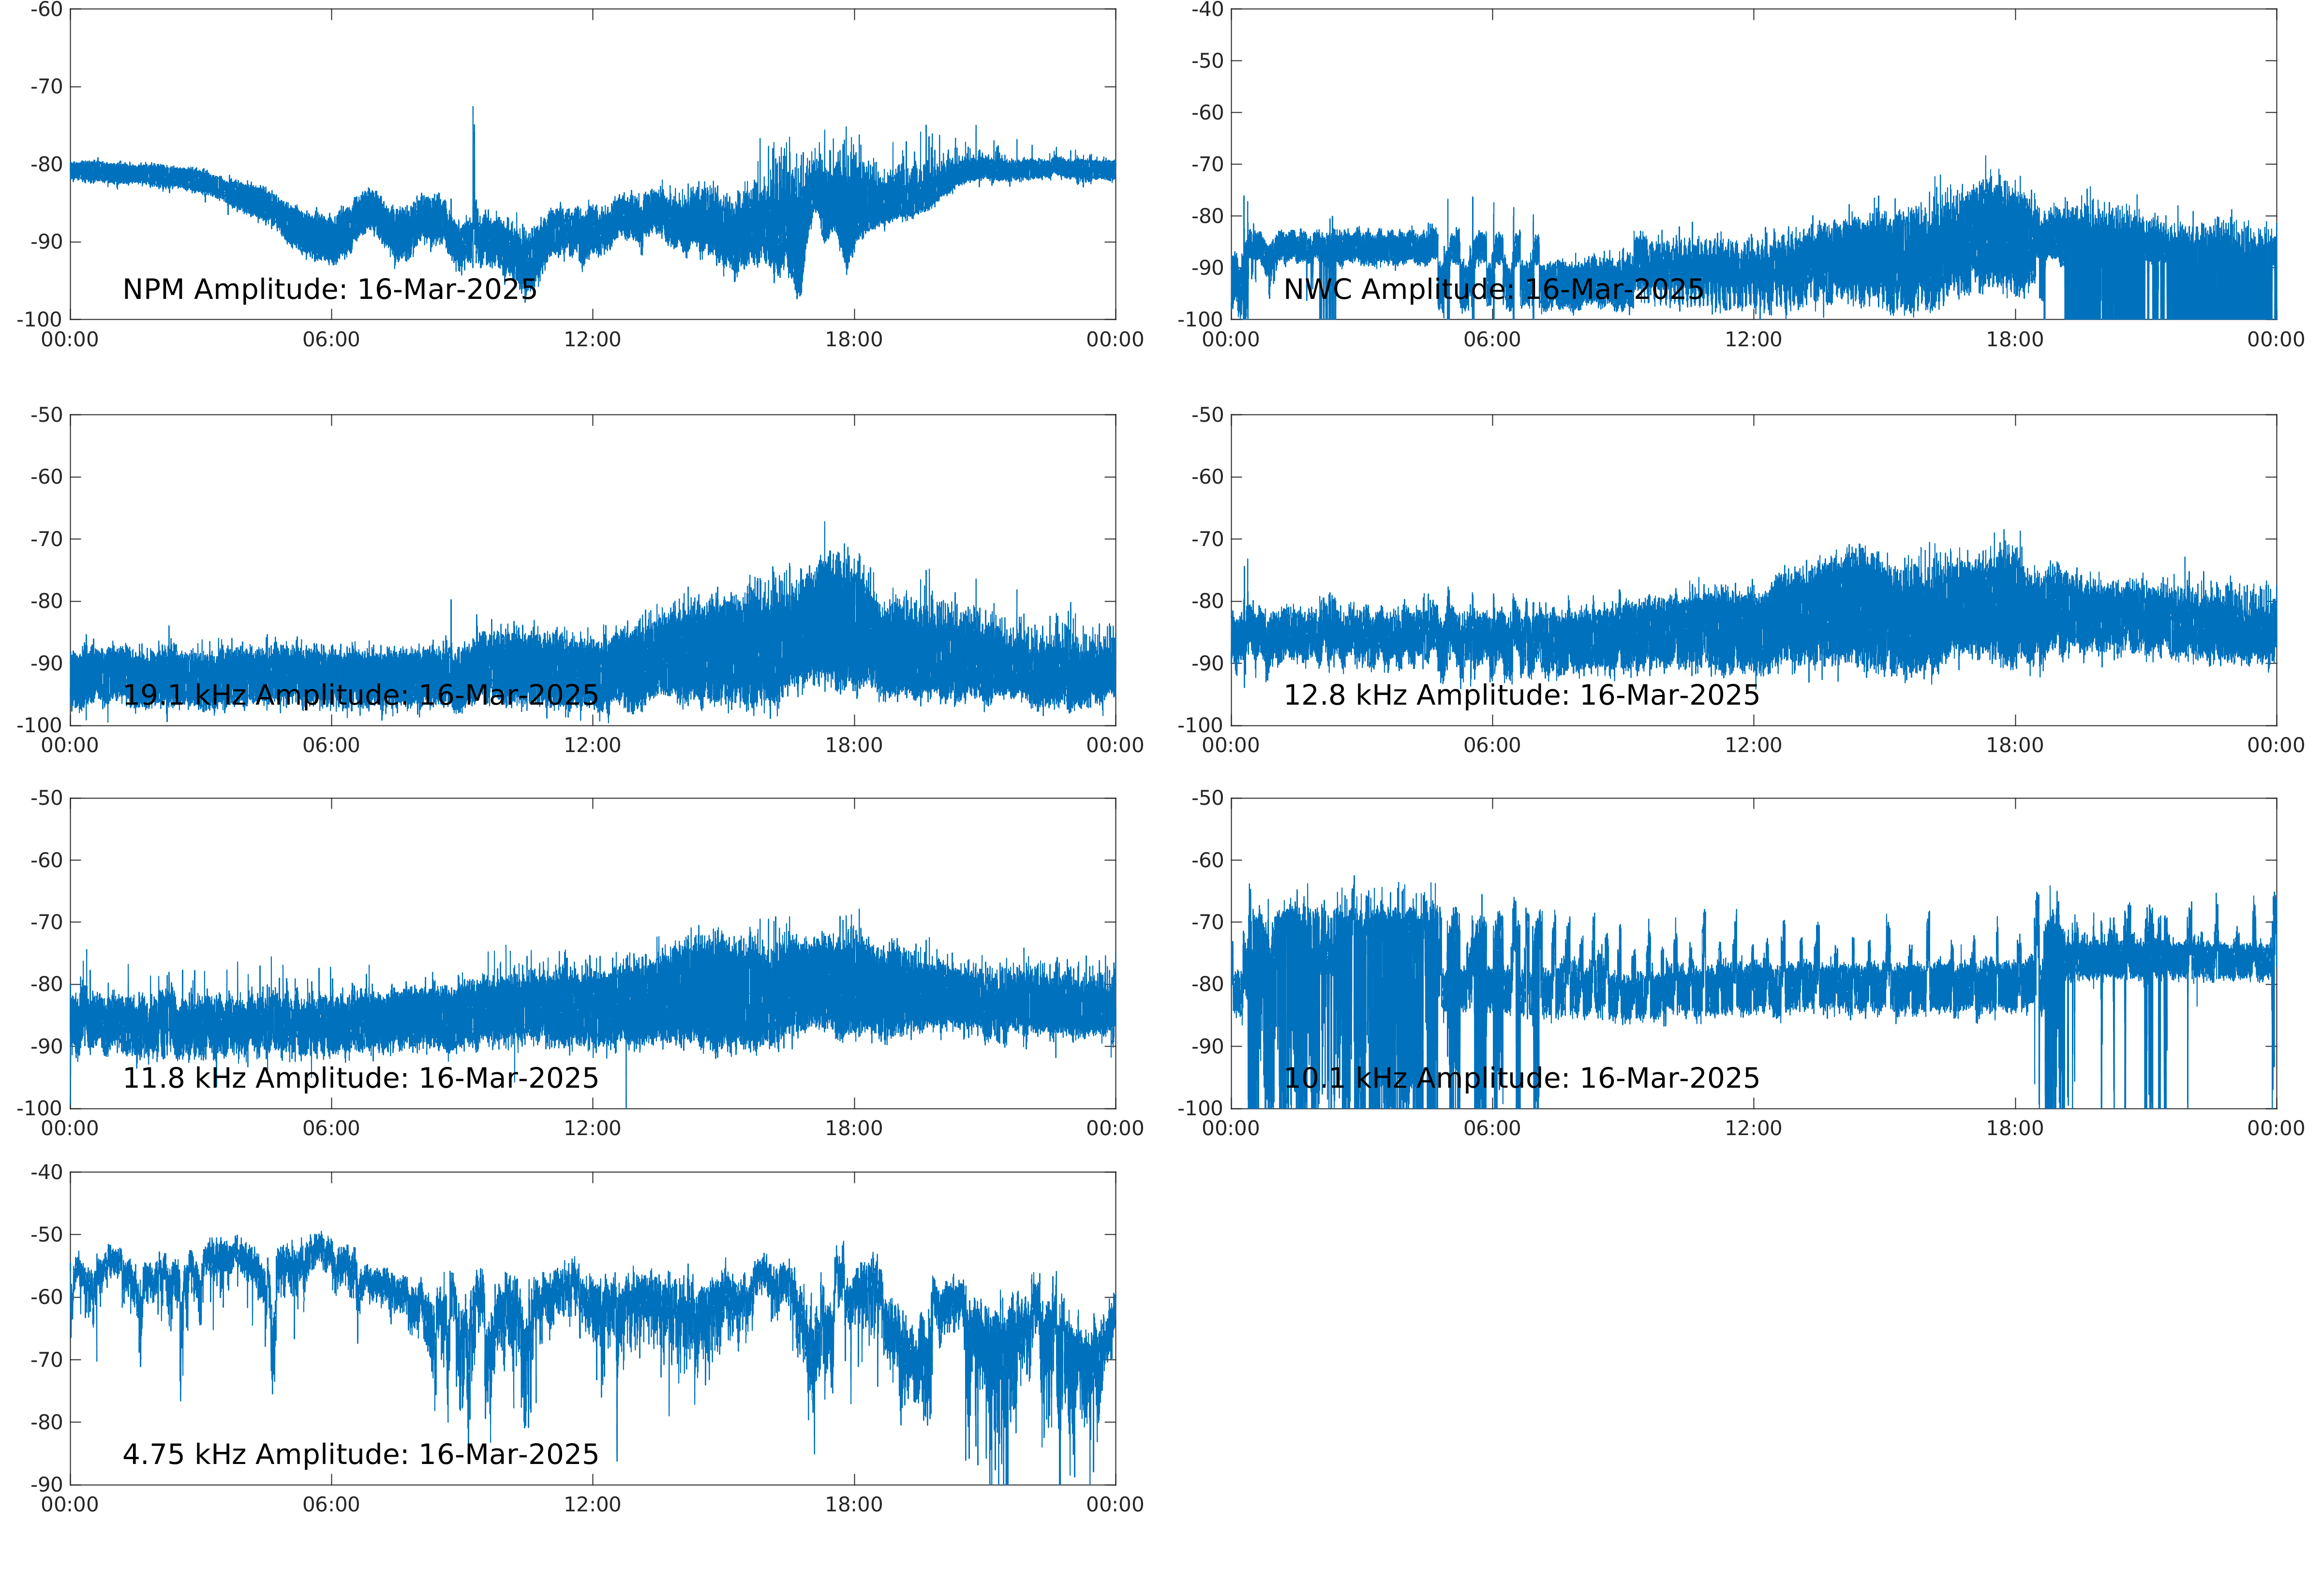
Task: Click 18:00 tick label under NPM plot
Action: point(854,340)
